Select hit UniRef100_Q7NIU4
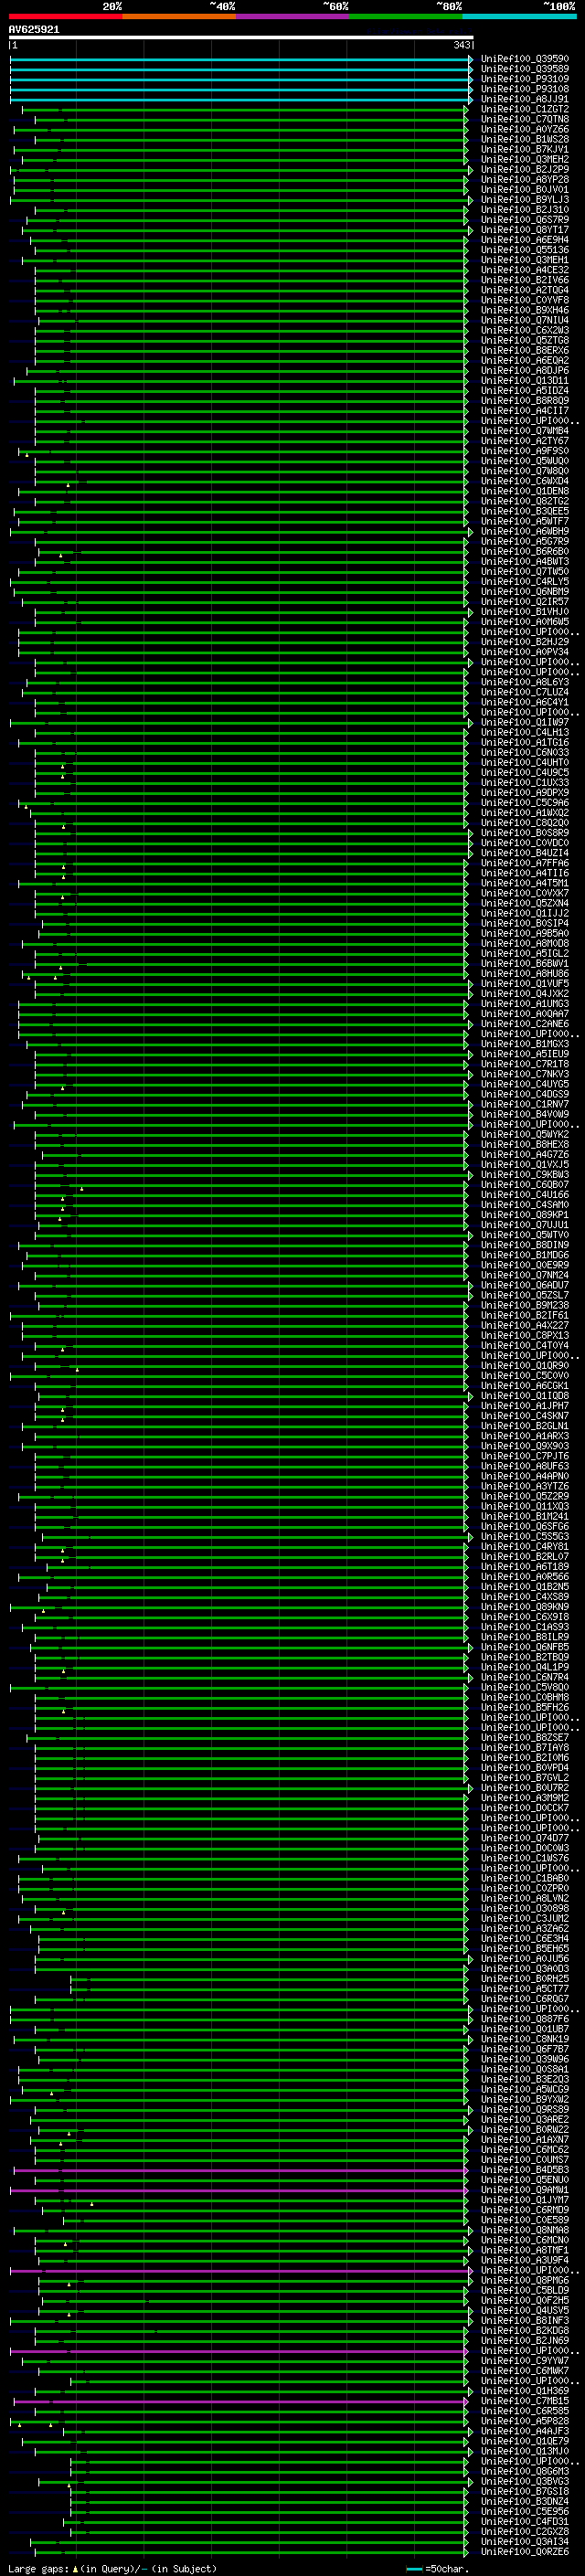Screen dimensions: 585x2576 coord(525,320)
